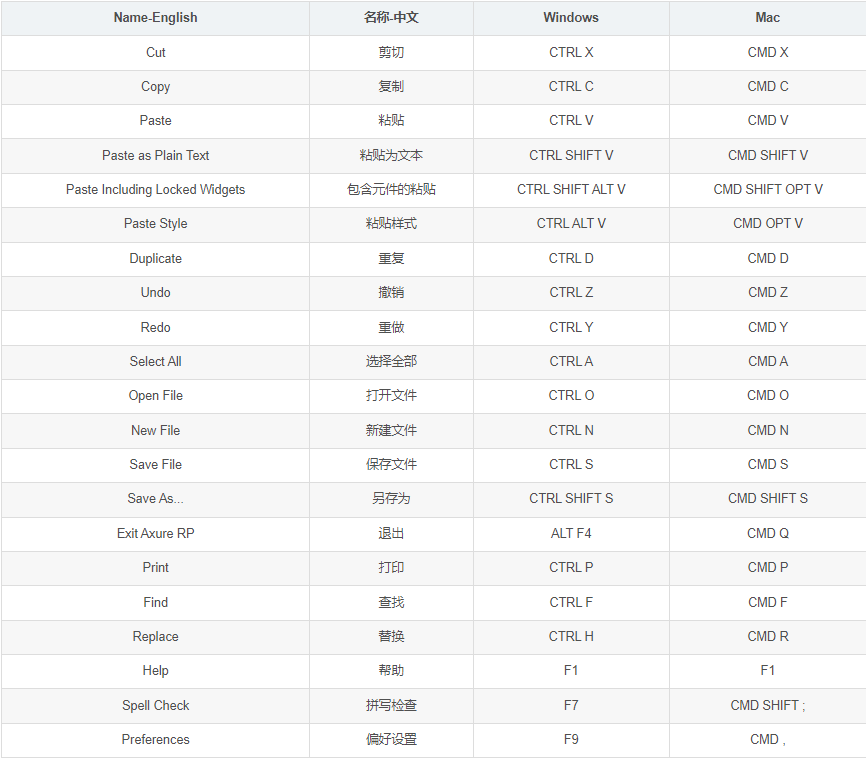
Task: Click the CMD OPT V cell
Action: click(x=767, y=223)
